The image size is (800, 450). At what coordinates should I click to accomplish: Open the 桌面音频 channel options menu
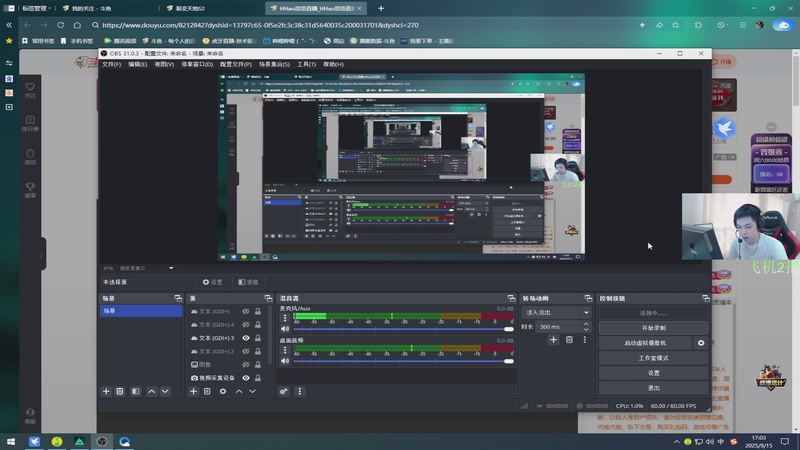point(285,350)
